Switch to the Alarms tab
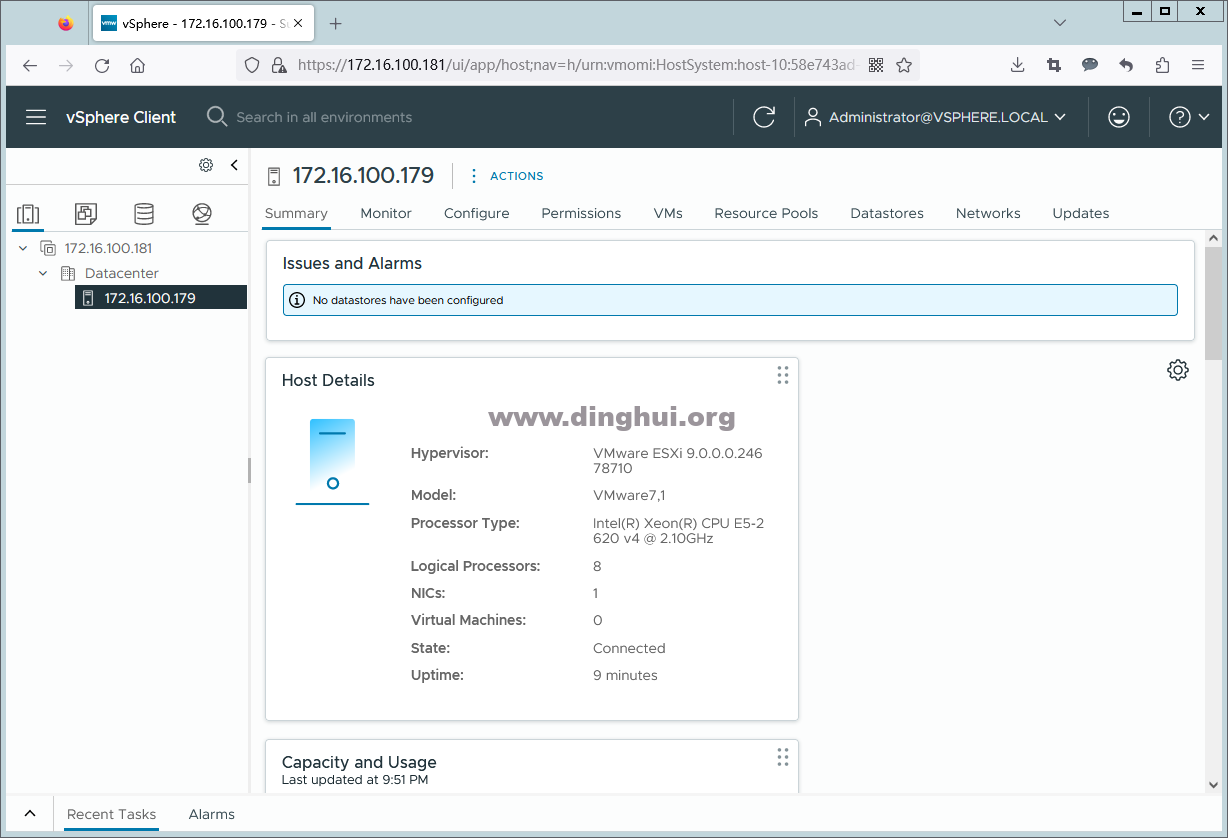Viewport: 1228px width, 838px height. coord(212,814)
